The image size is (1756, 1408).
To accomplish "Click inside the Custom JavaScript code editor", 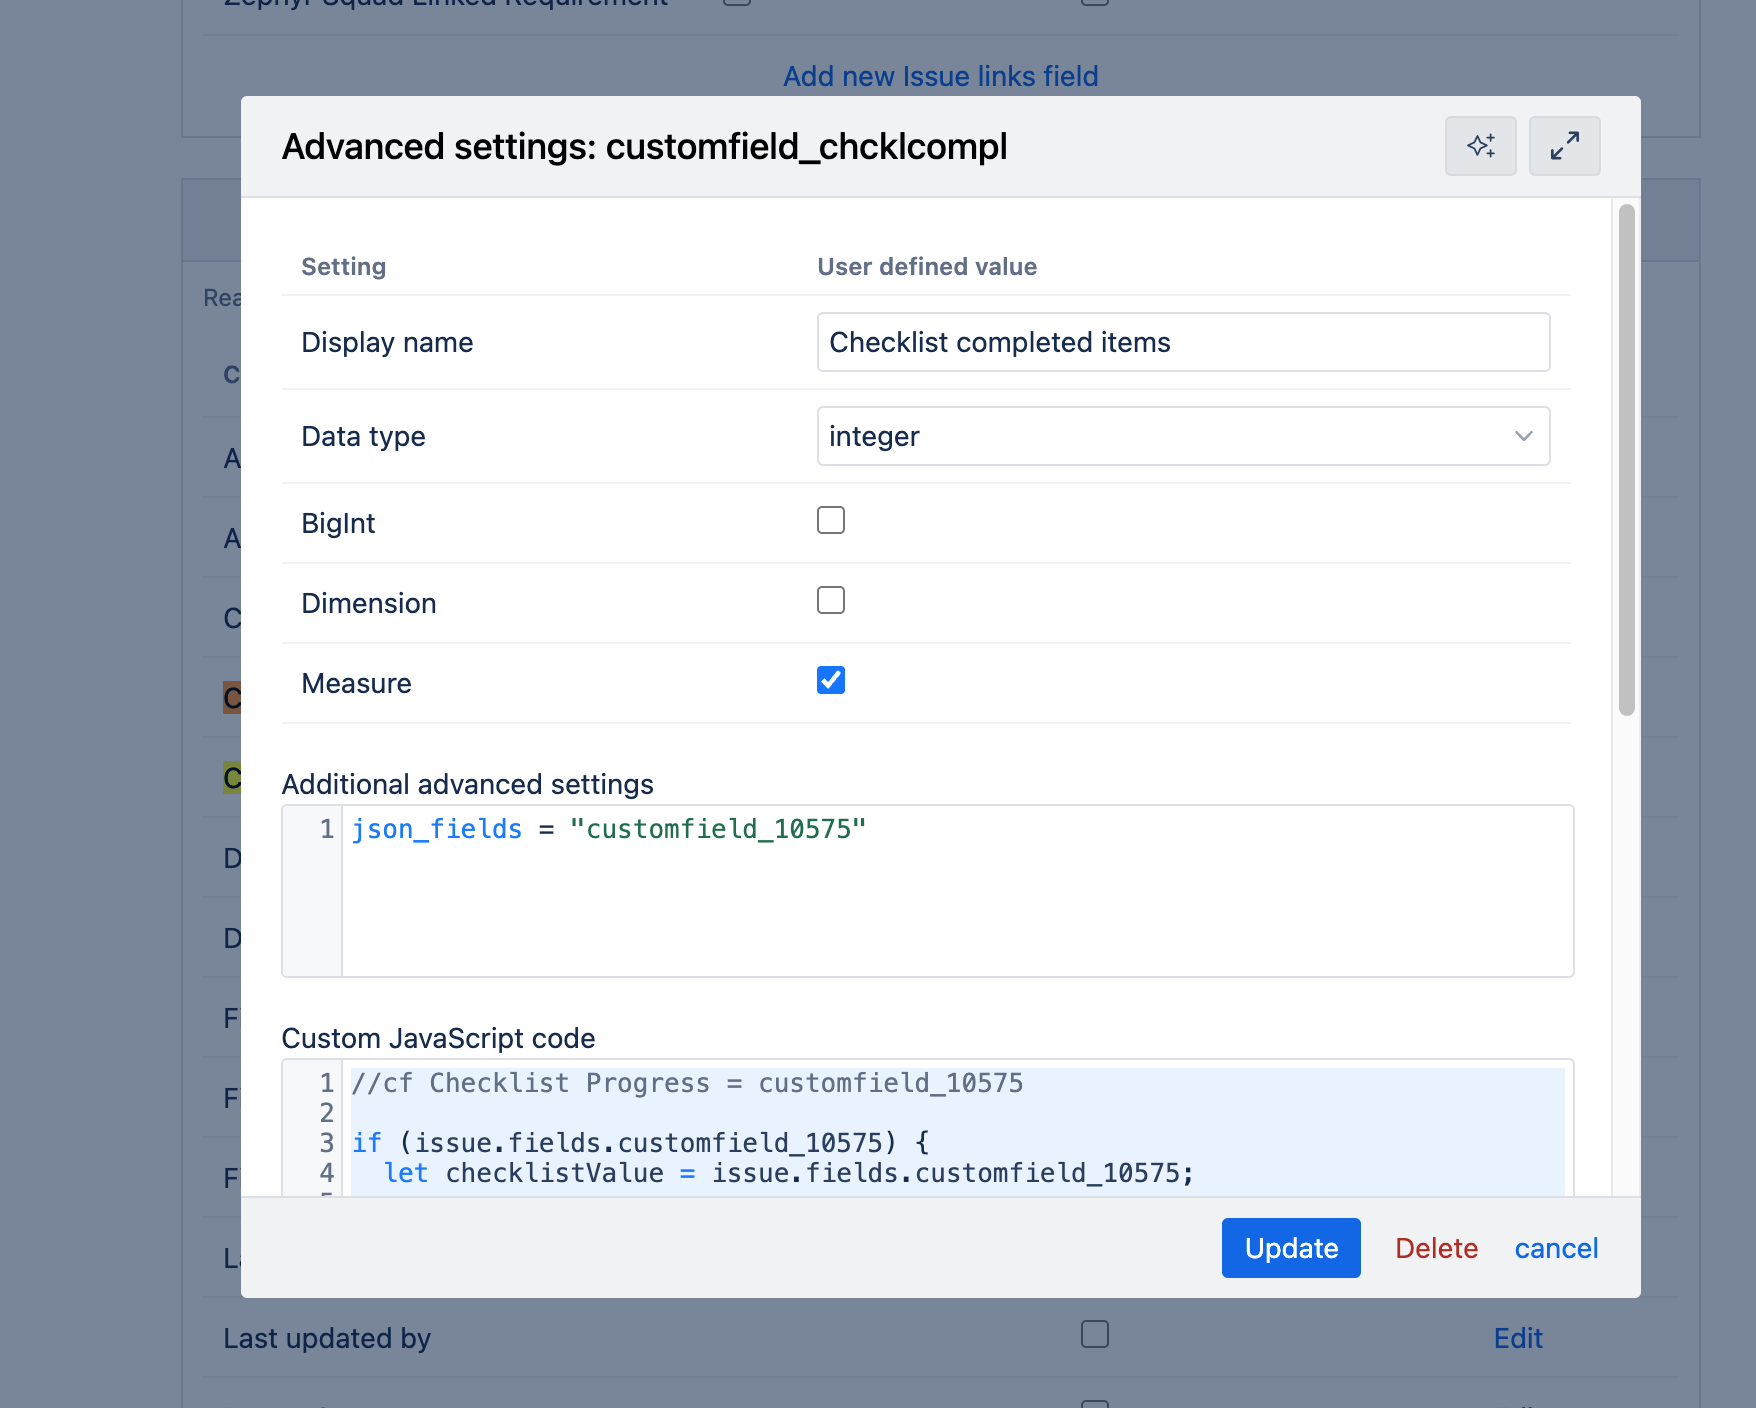I will pyautogui.click(x=957, y=1130).
